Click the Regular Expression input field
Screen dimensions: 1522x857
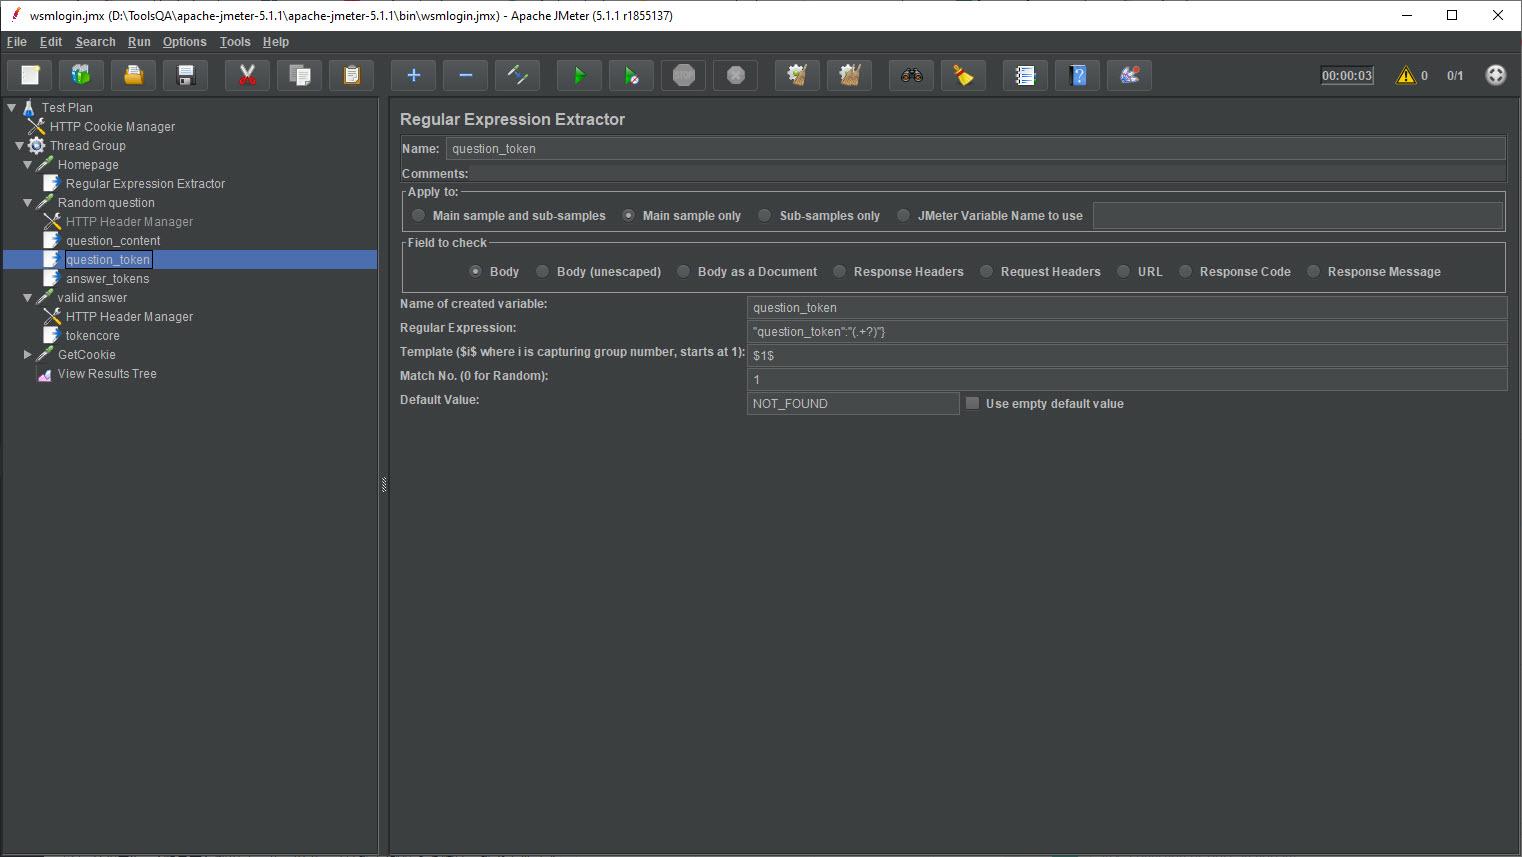coord(1126,331)
